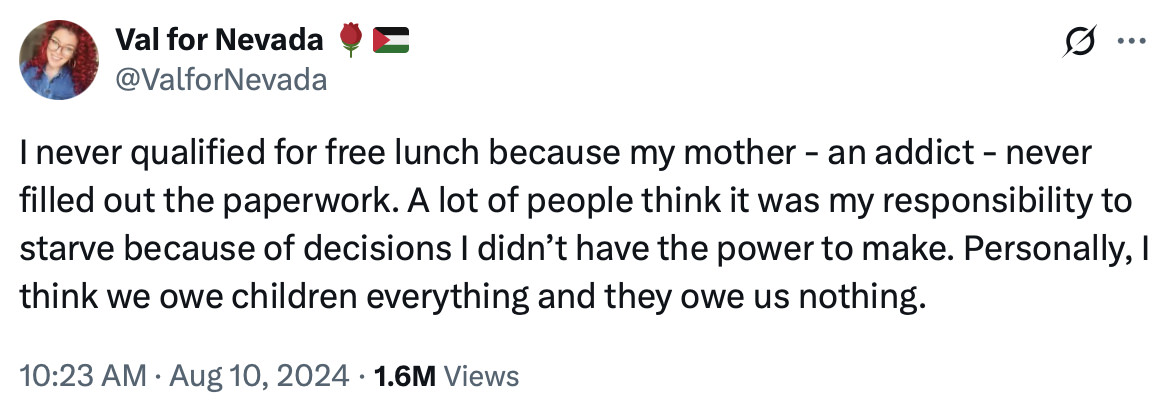Viewport: 1170px width, 412px height.
Task: Click the 1.6M view count
Action: [x=405, y=375]
